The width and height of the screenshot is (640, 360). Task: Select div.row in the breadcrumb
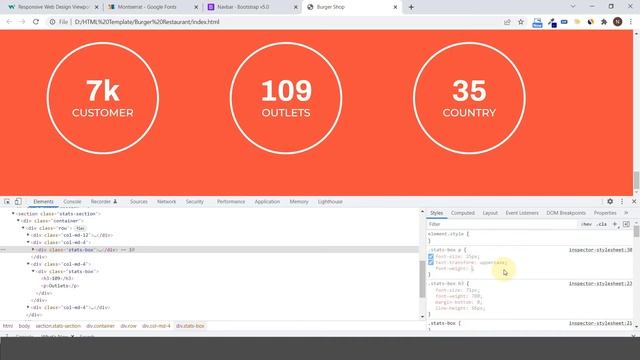point(129,326)
